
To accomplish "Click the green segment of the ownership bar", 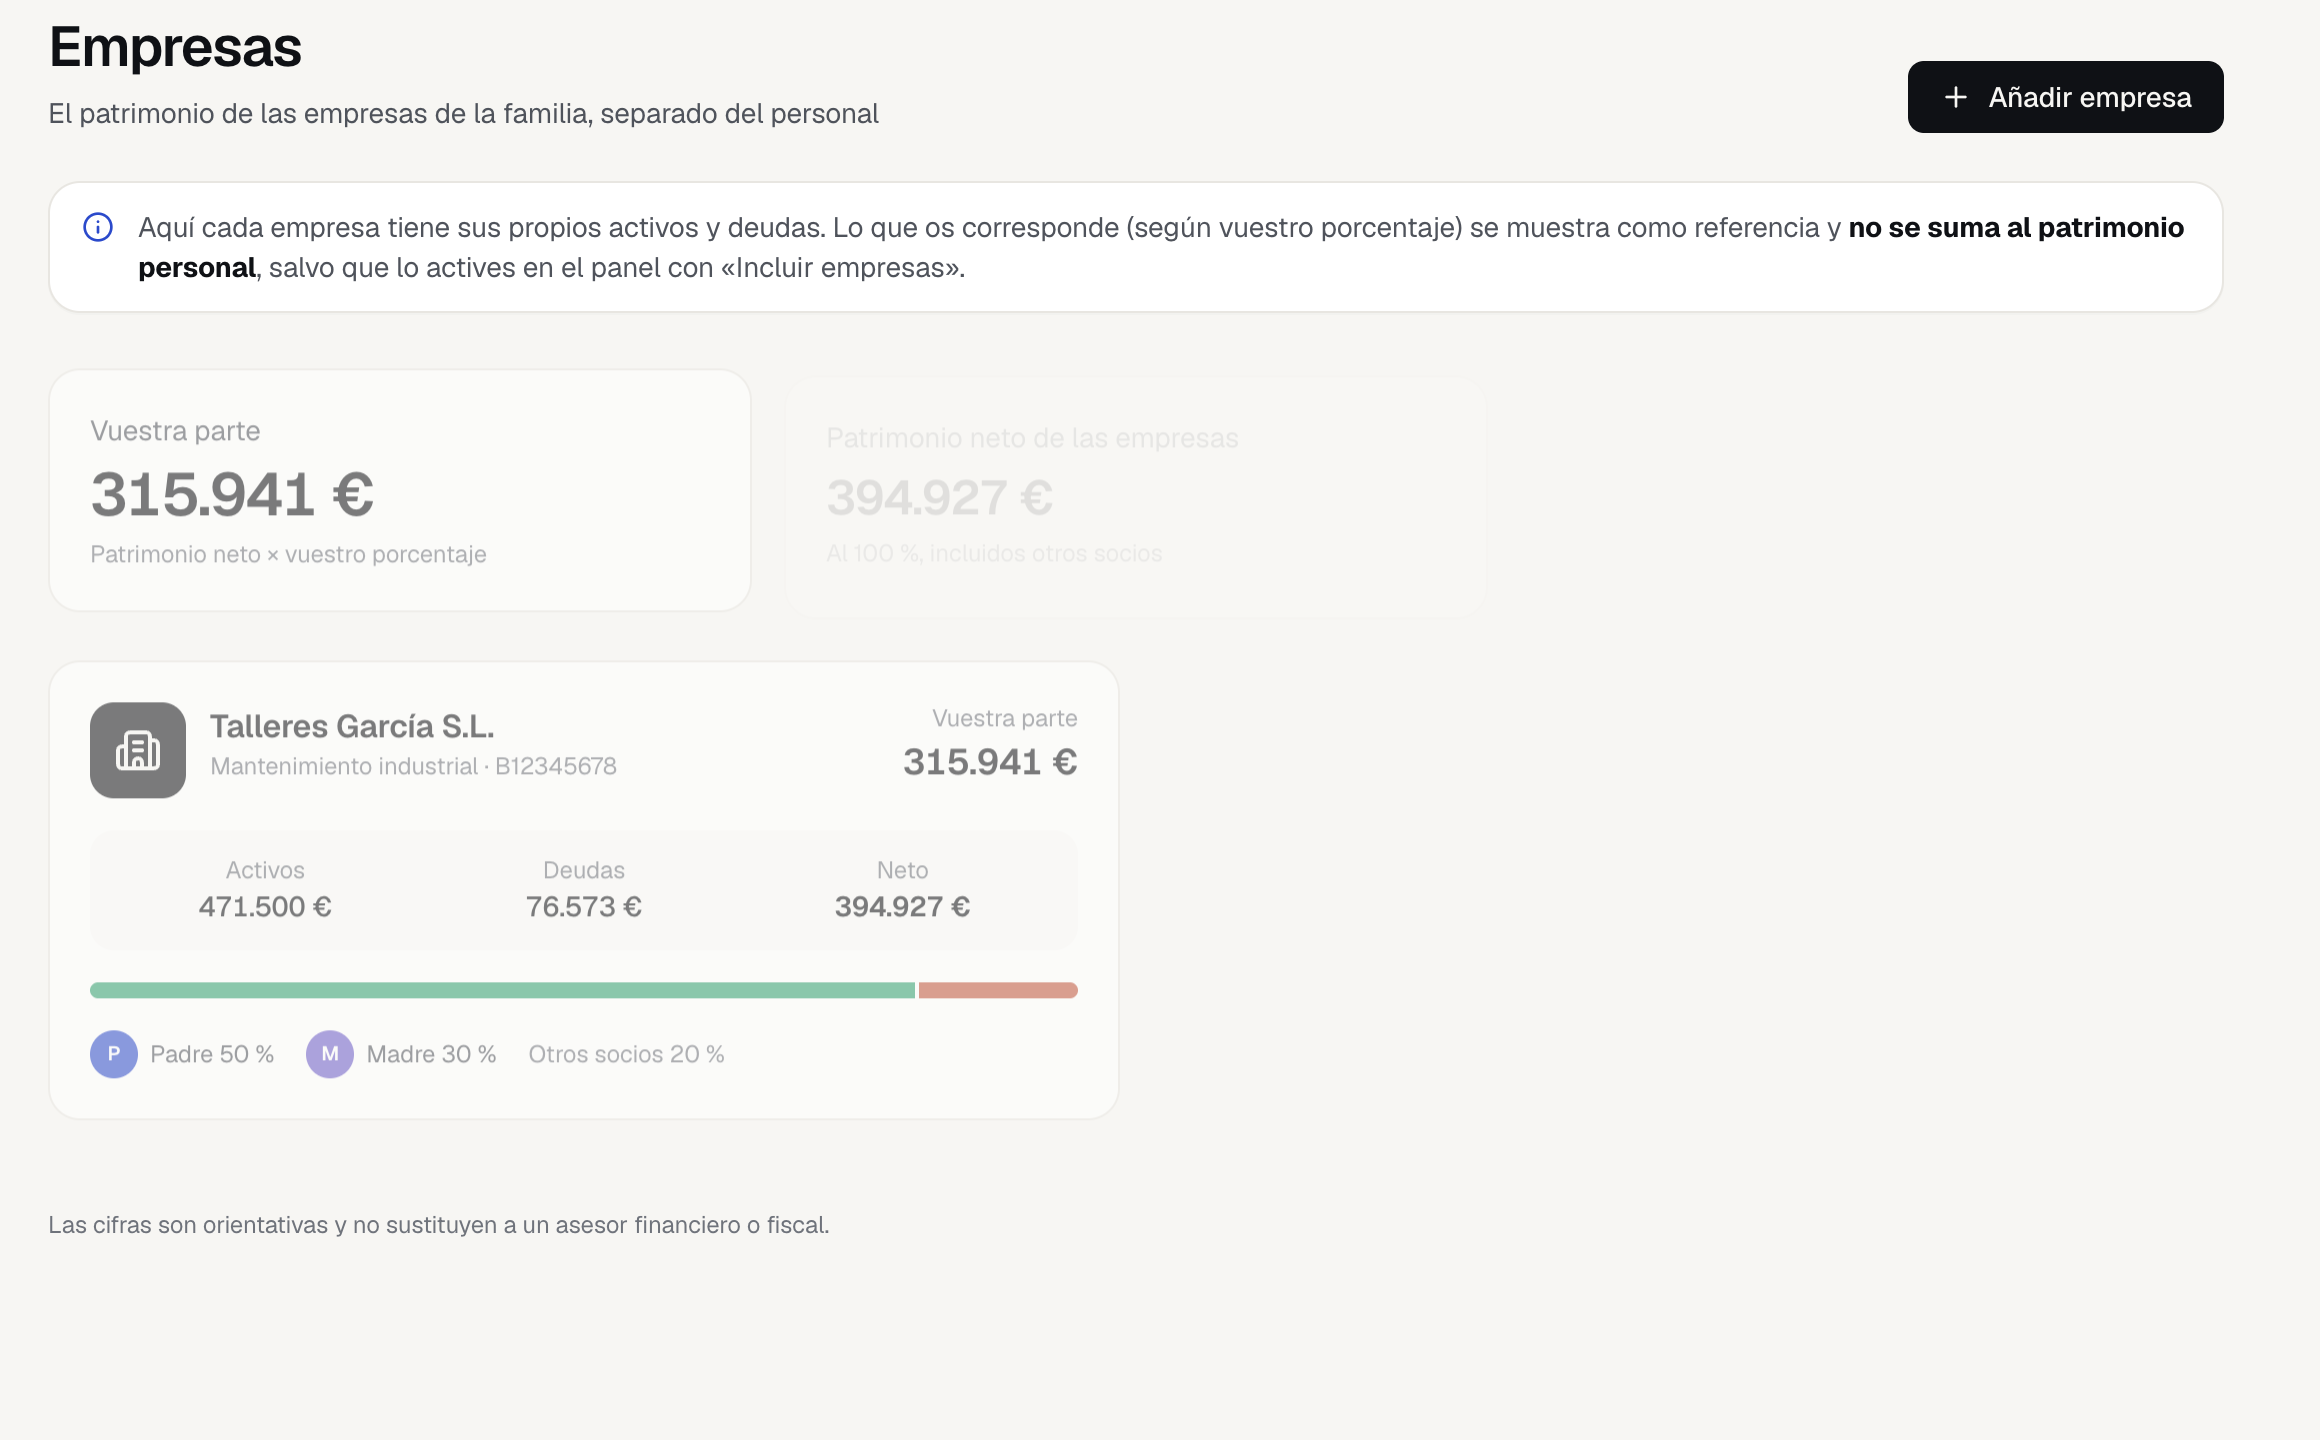I will click(502, 990).
